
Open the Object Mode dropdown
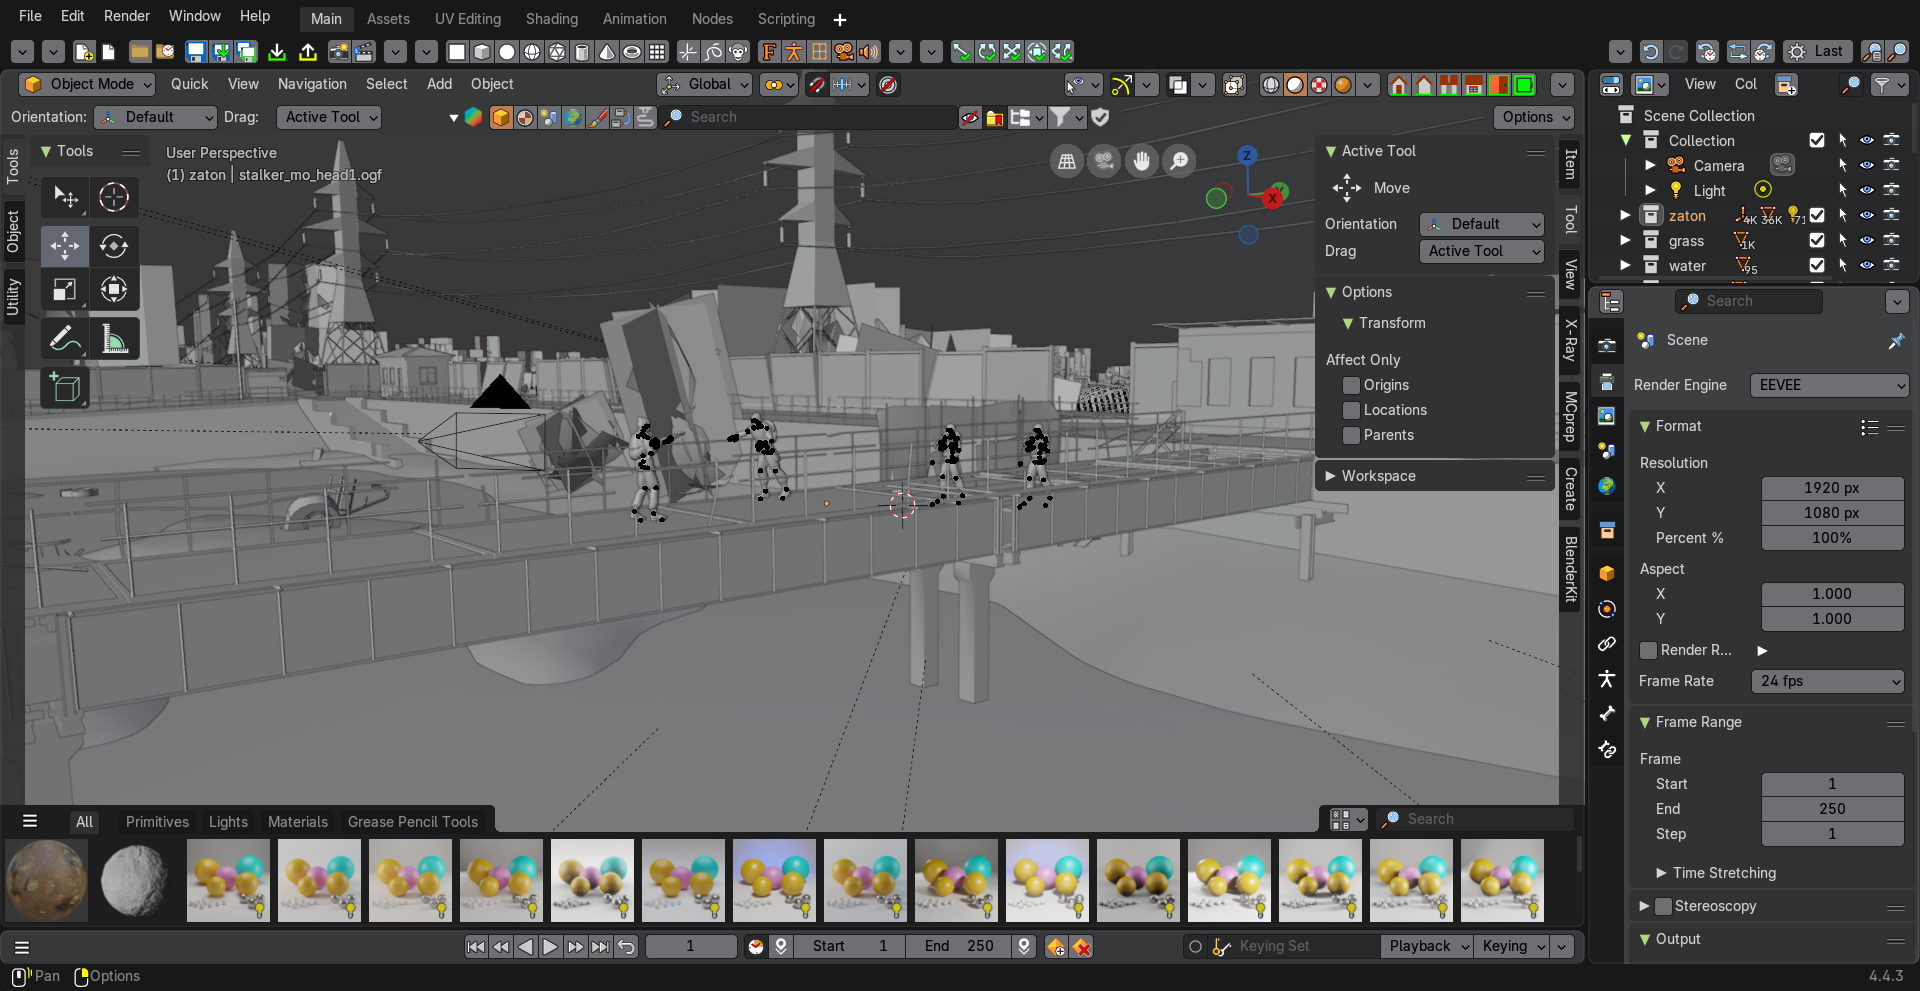(x=88, y=85)
